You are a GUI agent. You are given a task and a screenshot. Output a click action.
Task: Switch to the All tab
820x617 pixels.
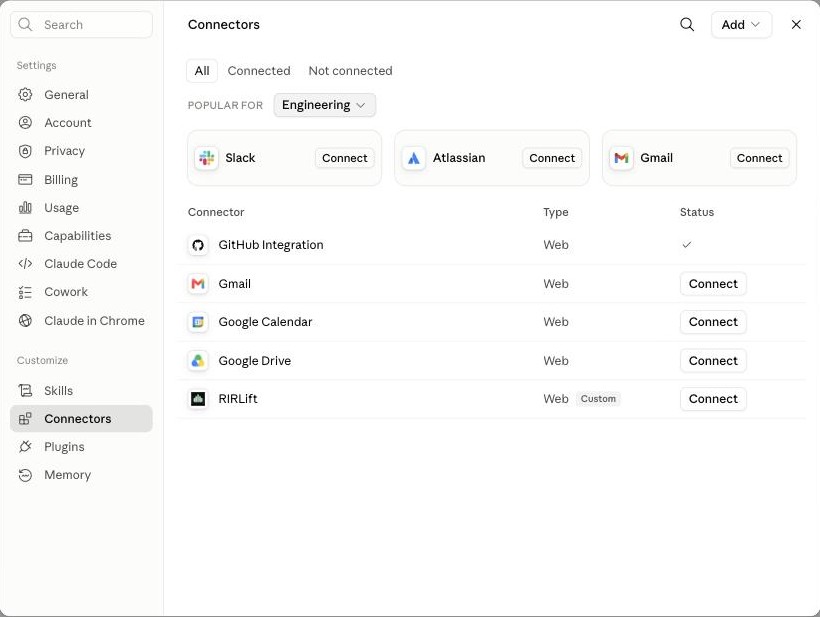pos(202,71)
